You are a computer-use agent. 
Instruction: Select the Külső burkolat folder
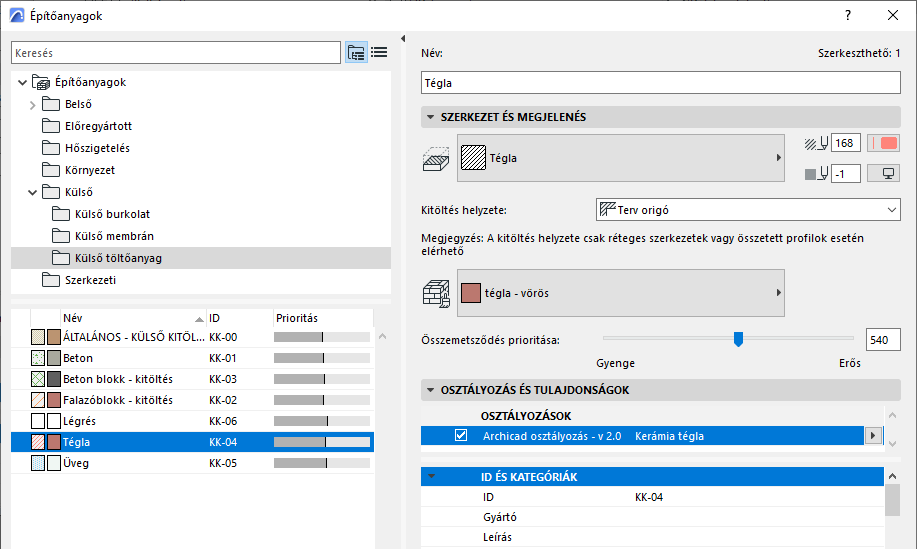click(112, 214)
